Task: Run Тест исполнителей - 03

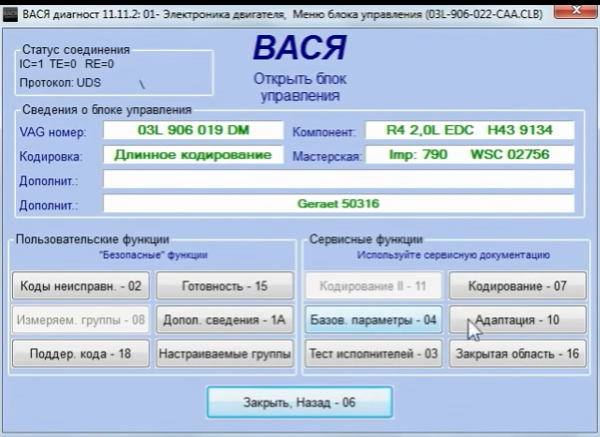Action: click(373, 353)
